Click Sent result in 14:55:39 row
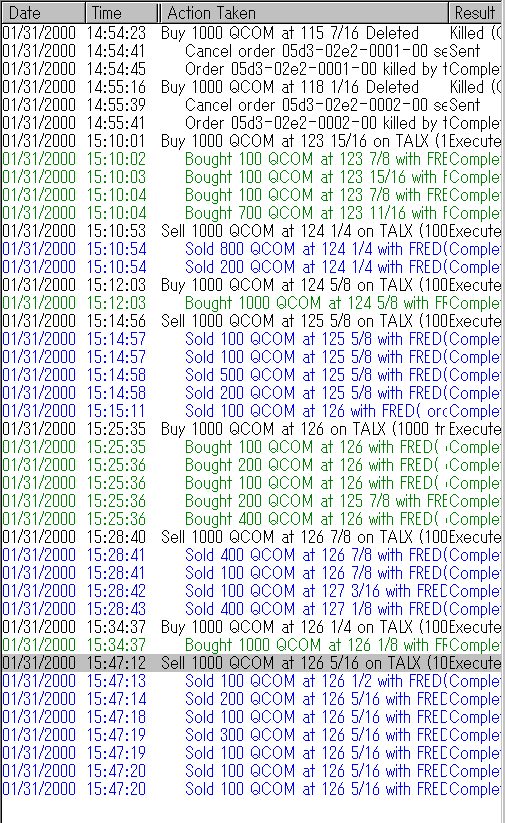The width and height of the screenshot is (505, 823). [x=465, y=105]
